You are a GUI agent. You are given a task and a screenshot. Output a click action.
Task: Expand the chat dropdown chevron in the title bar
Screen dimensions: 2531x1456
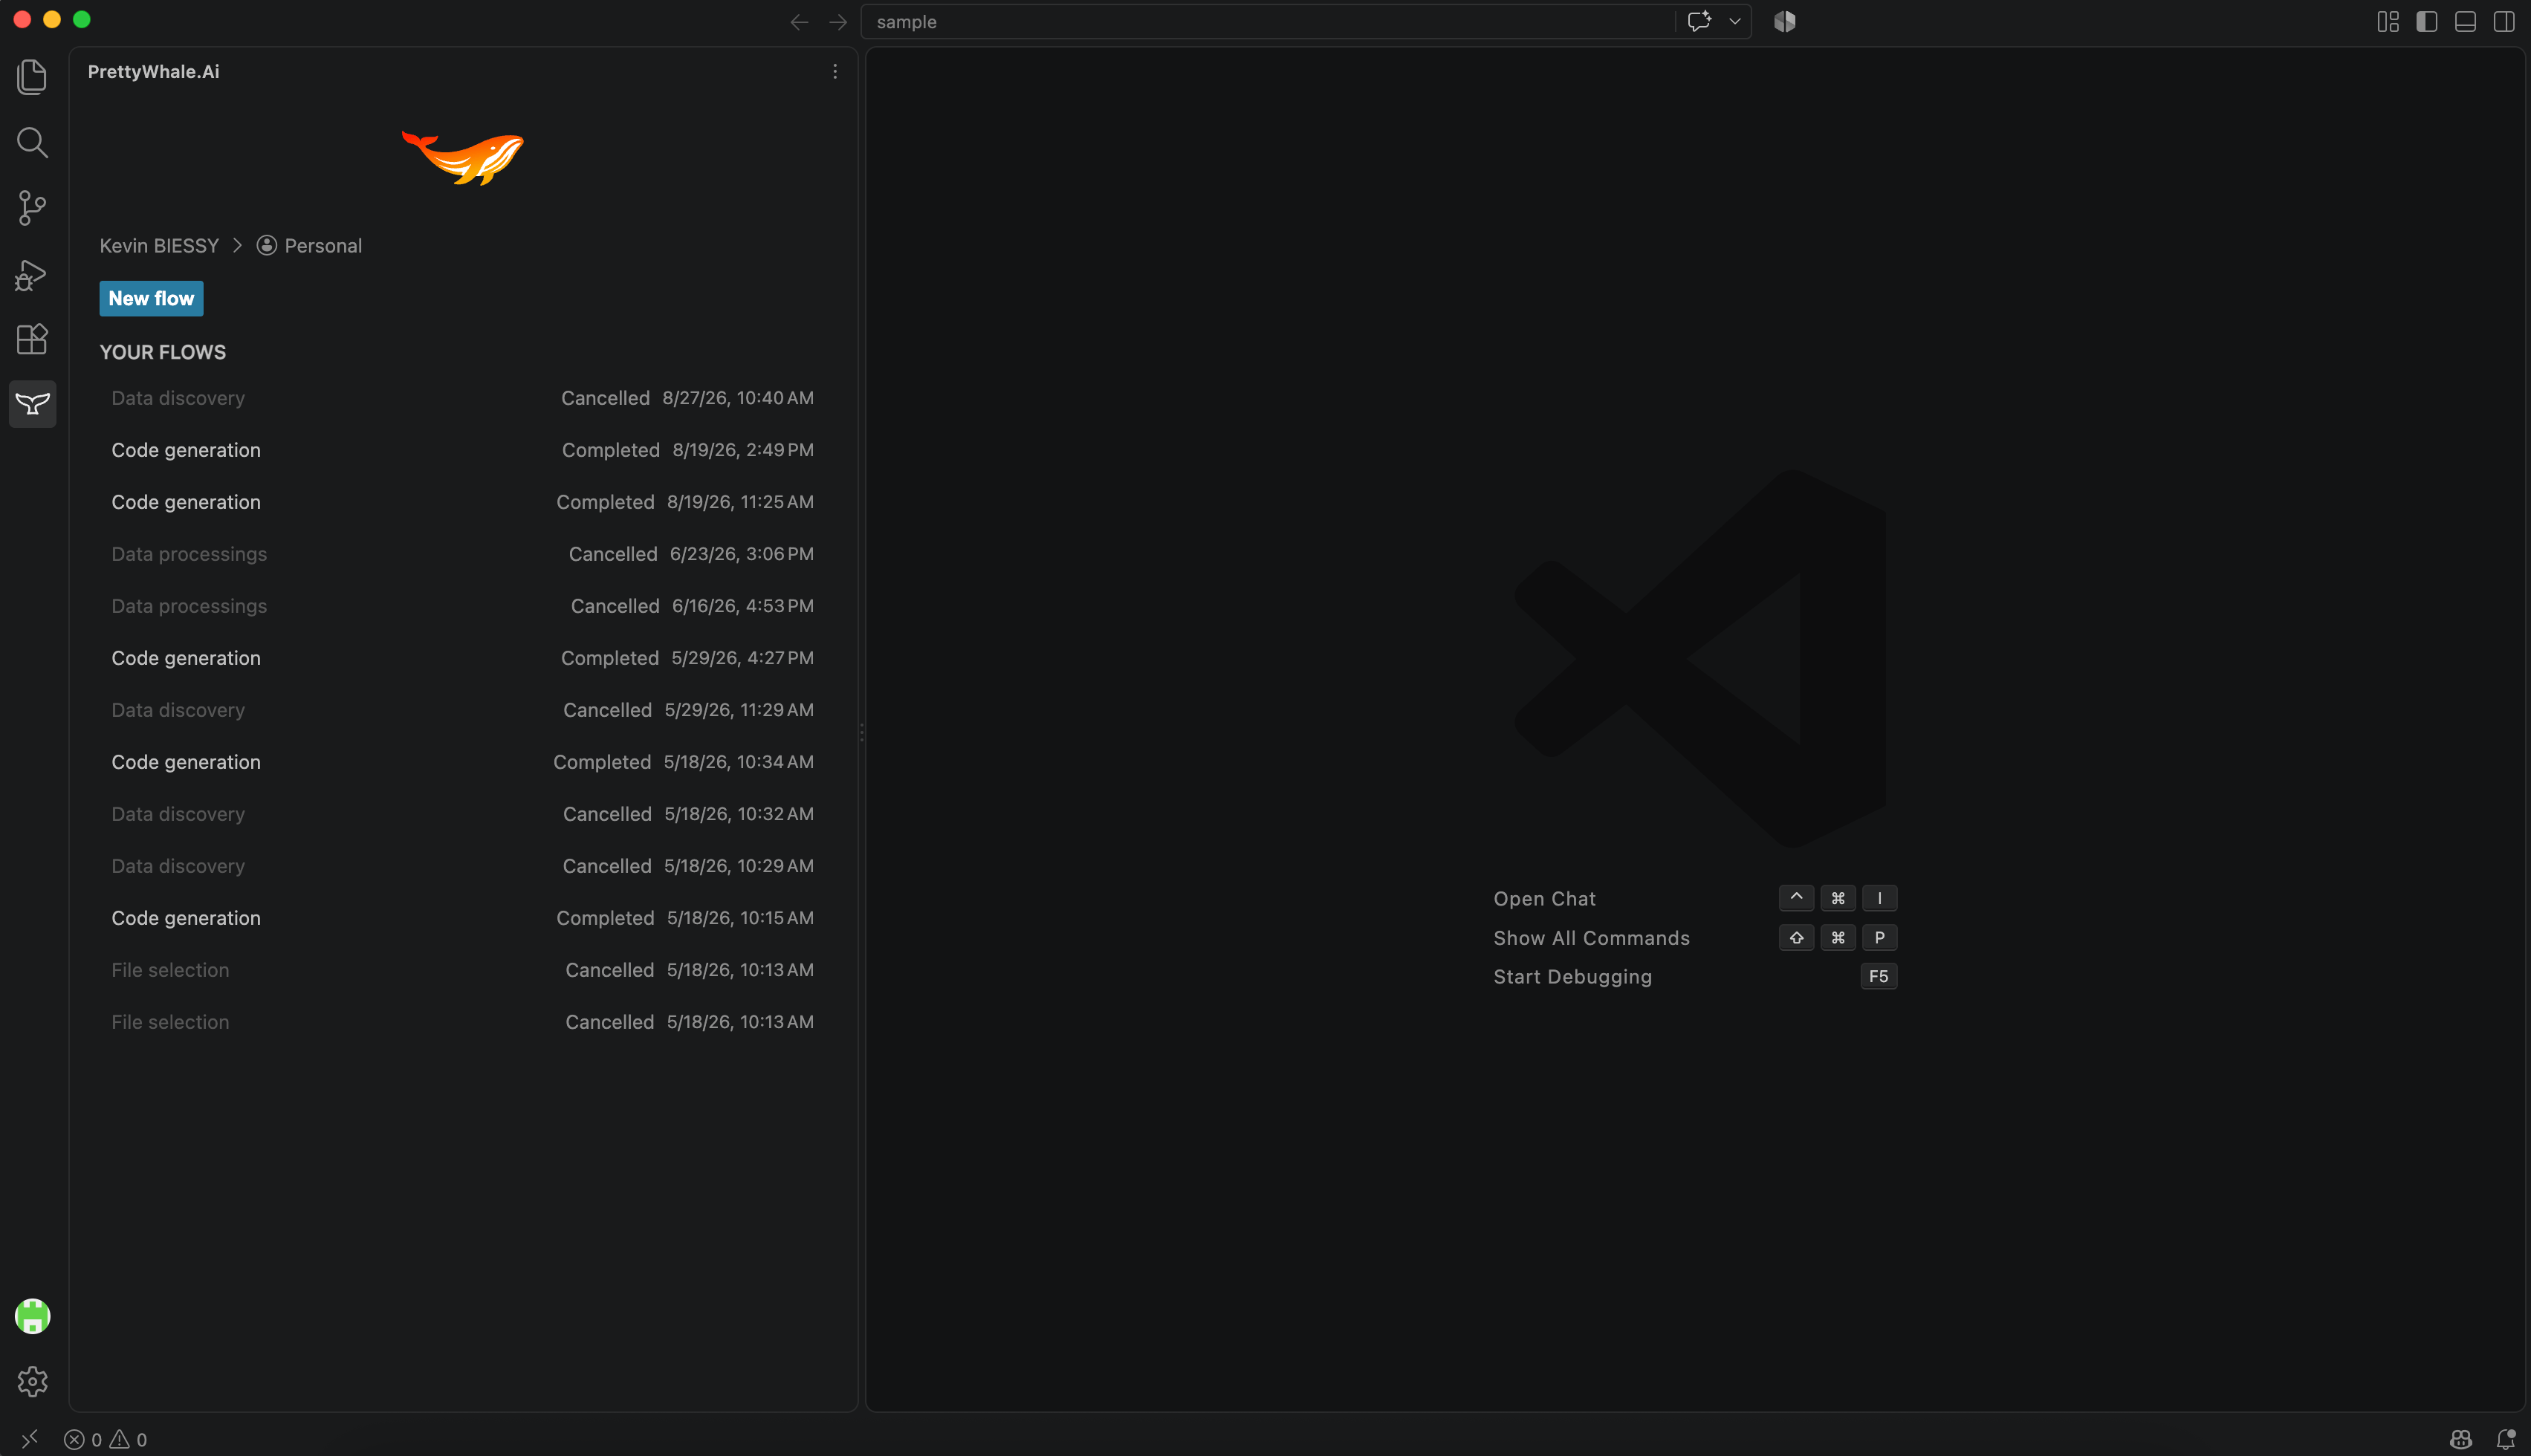tap(1735, 21)
